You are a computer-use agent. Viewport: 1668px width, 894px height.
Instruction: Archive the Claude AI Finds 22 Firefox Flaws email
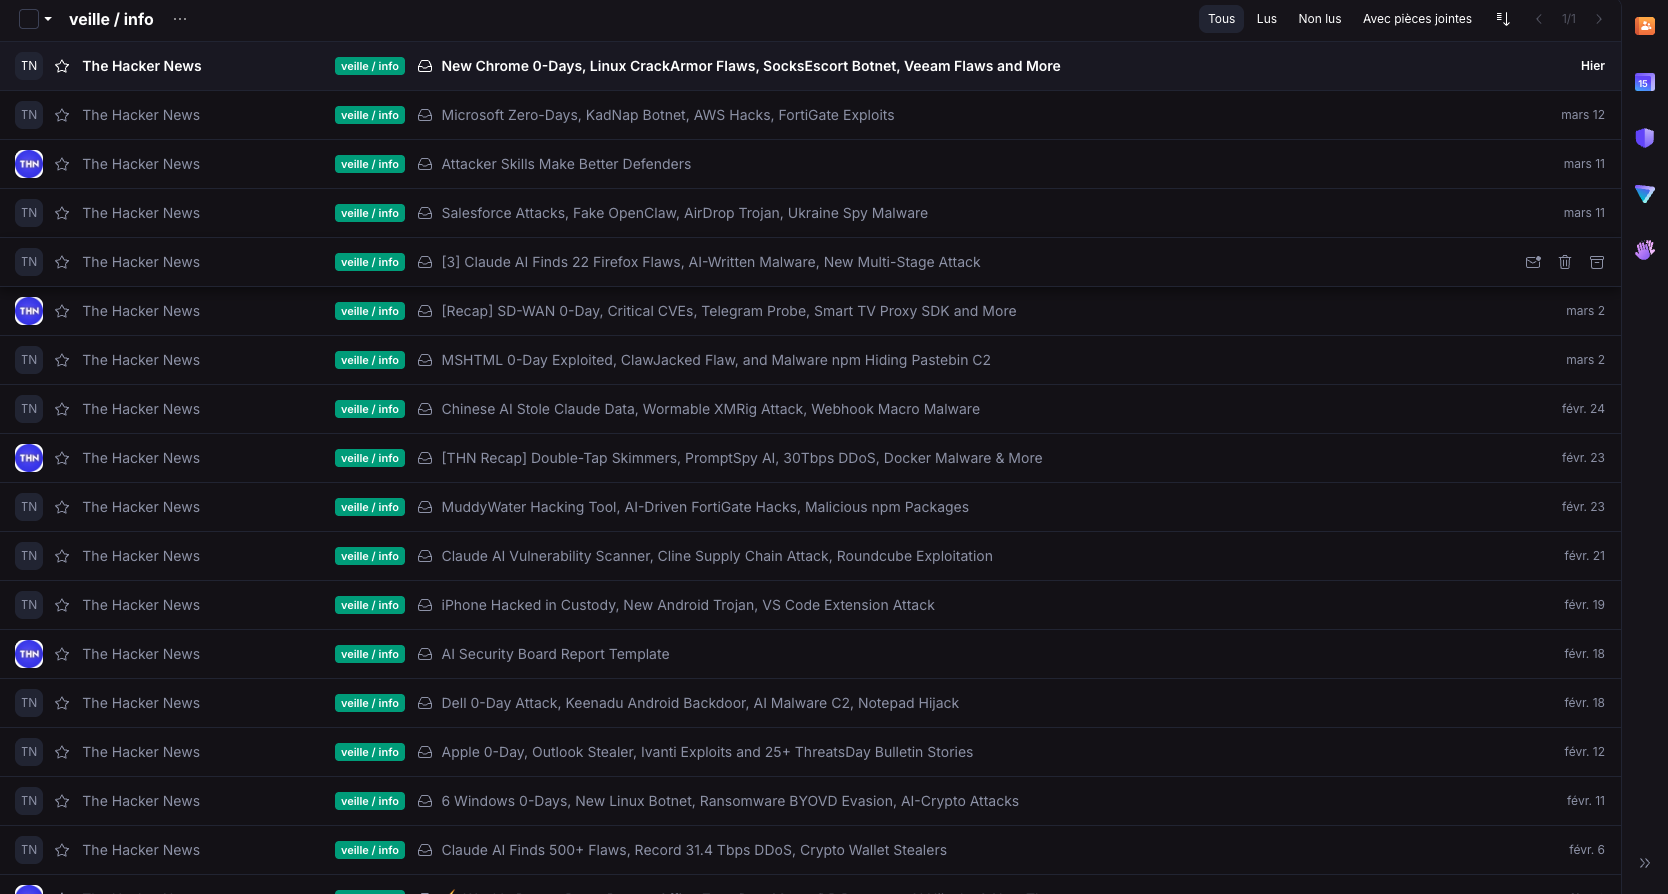click(x=1597, y=262)
